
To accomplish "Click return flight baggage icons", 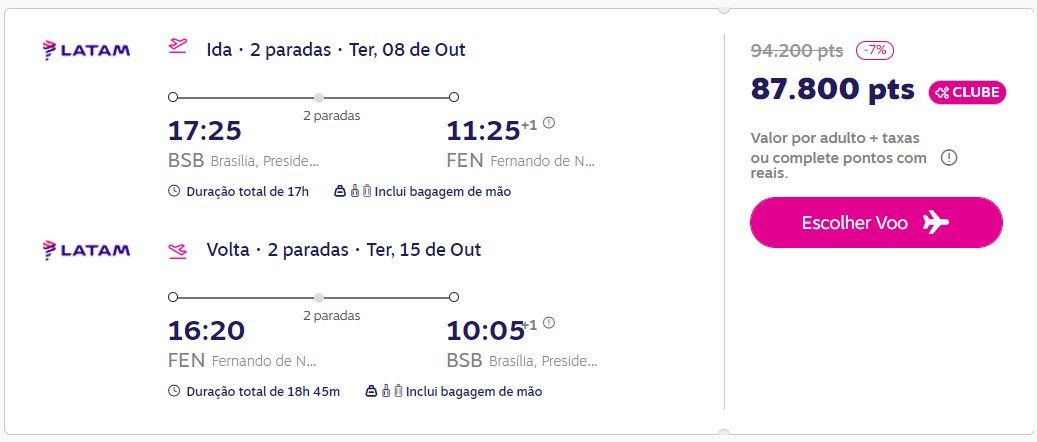I will (384, 392).
